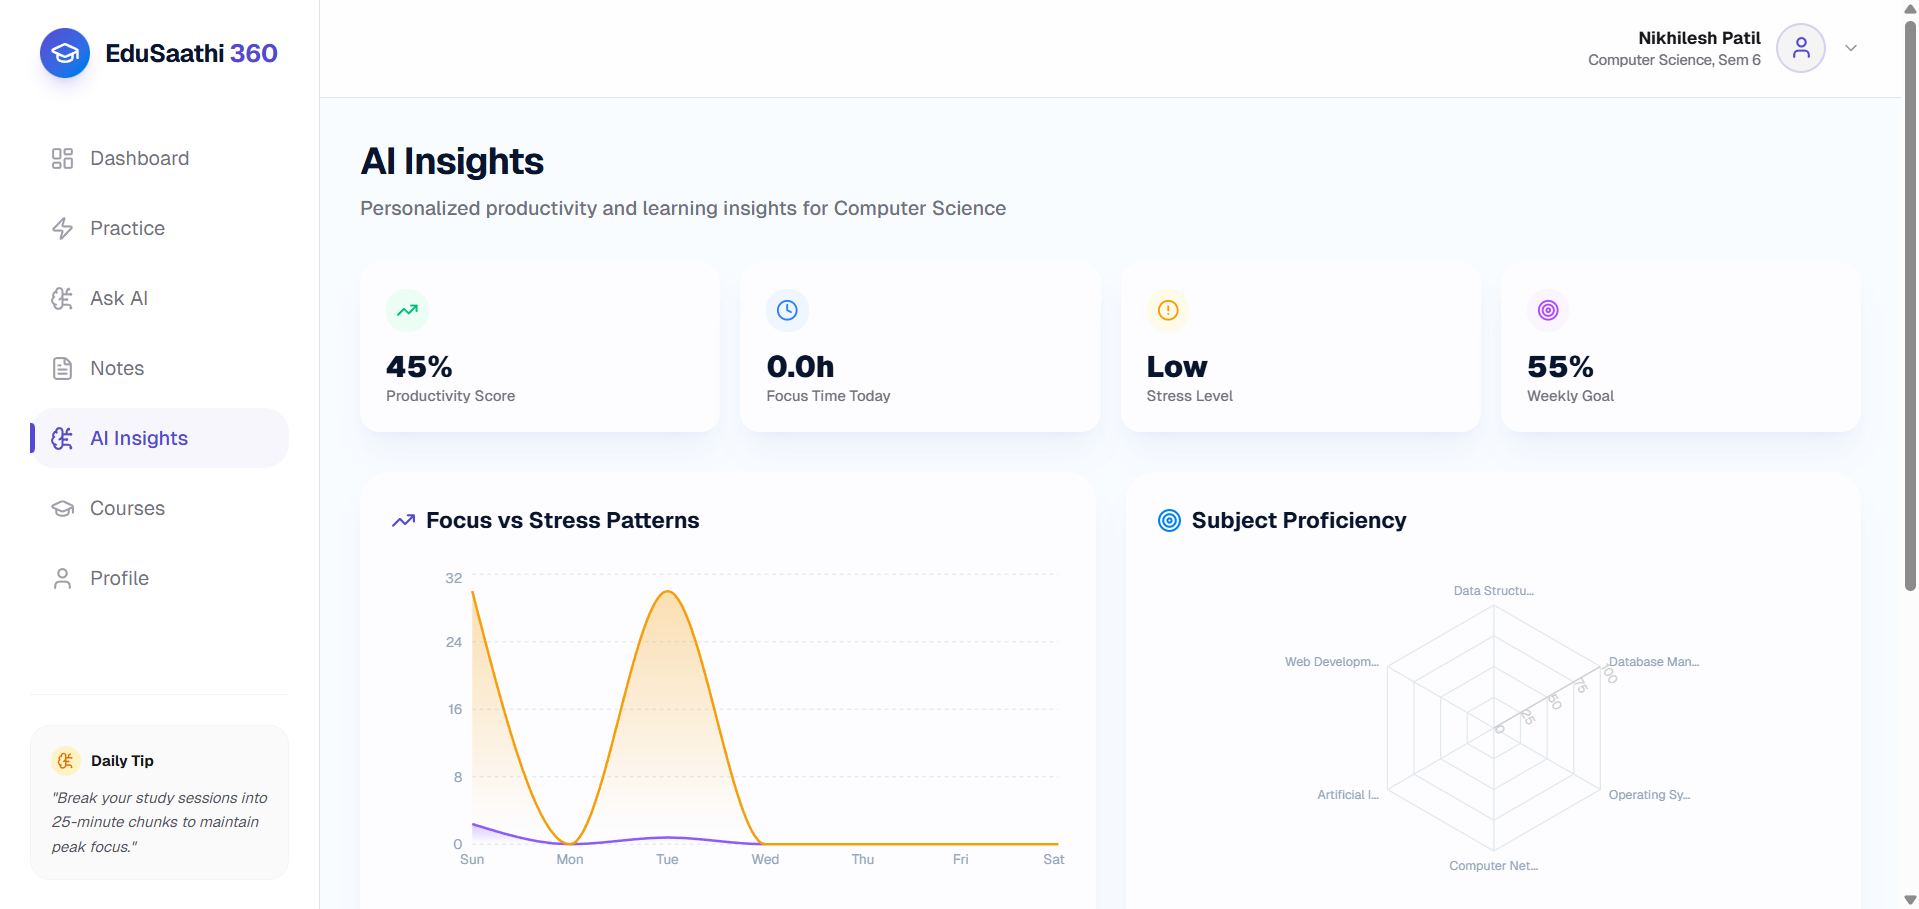Click the Stress Level alert icon
Image resolution: width=1919 pixels, height=909 pixels.
pos(1168,310)
